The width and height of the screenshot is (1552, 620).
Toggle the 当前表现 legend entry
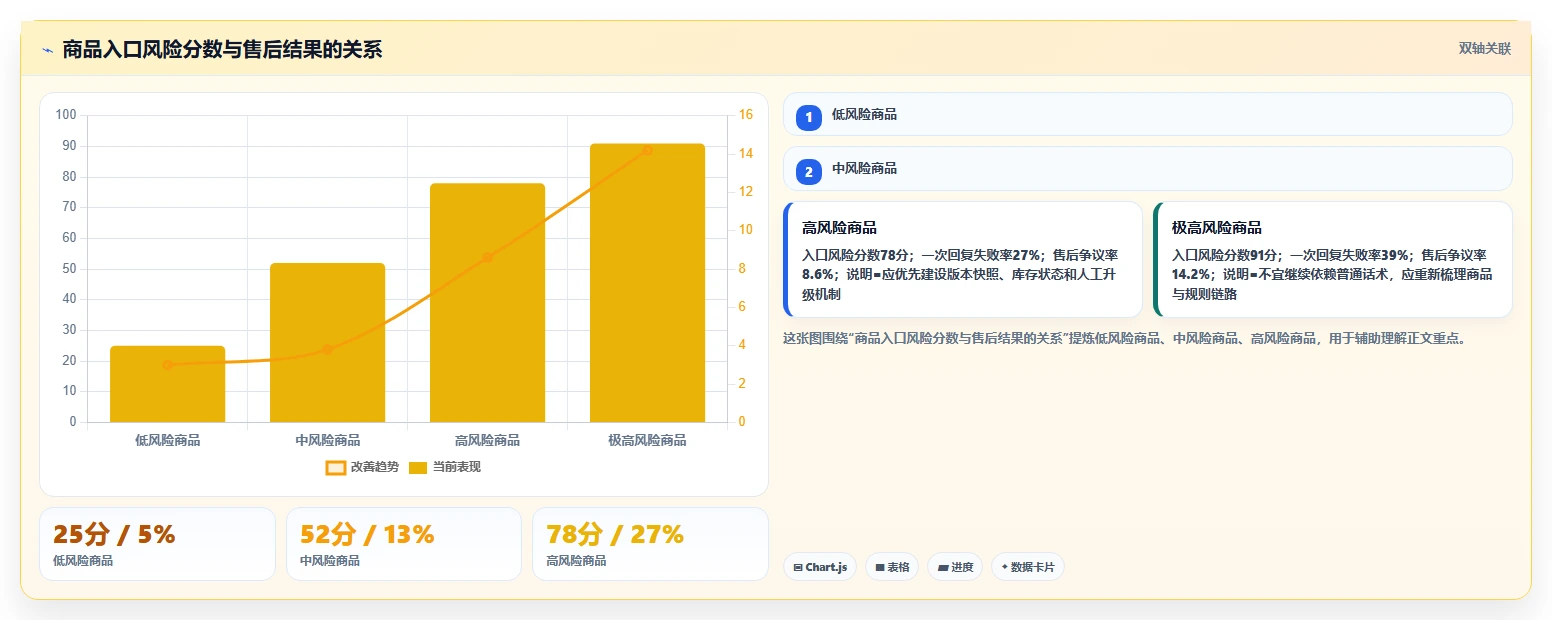coord(445,467)
